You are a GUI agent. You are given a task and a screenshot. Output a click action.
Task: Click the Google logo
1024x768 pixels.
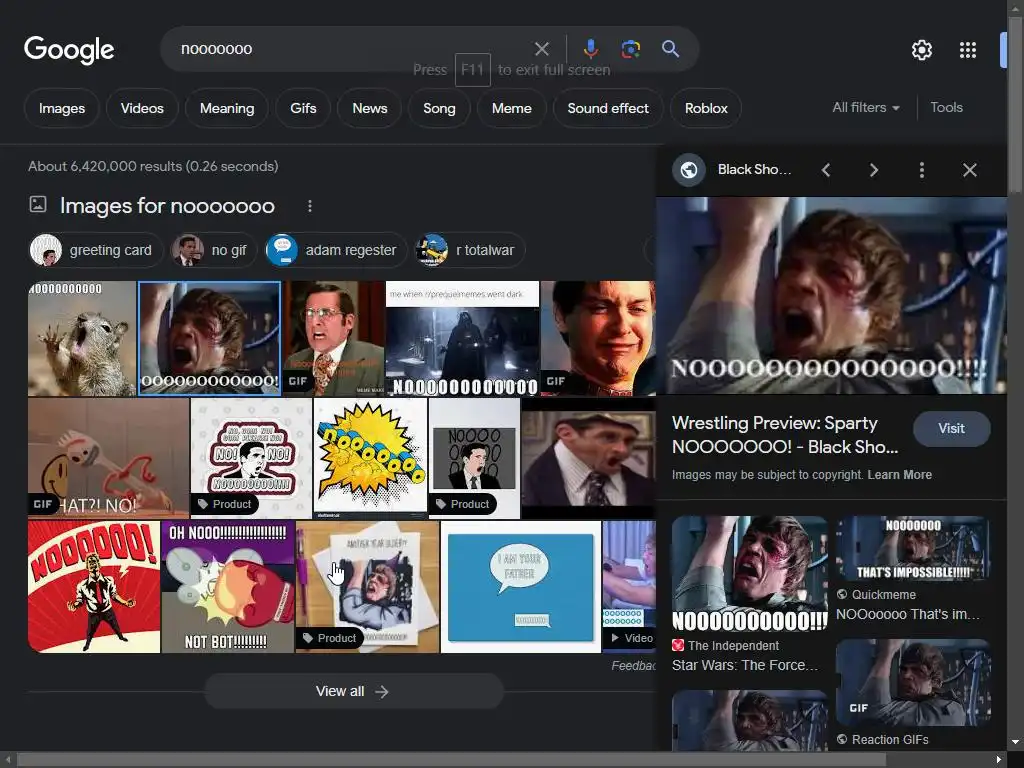coord(69,50)
